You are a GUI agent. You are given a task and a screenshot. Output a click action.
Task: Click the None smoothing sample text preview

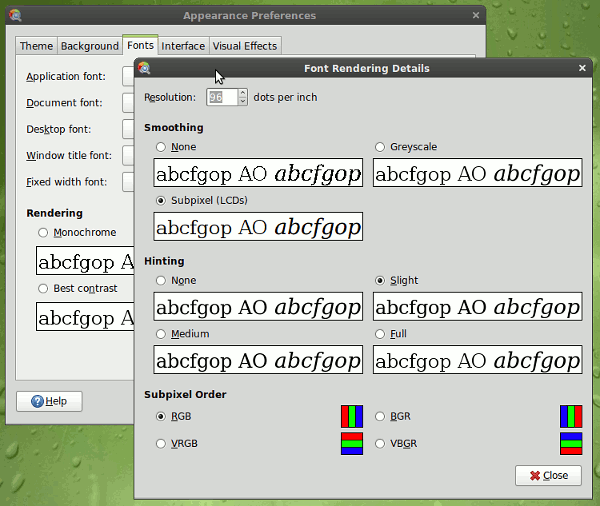[x=258, y=173]
